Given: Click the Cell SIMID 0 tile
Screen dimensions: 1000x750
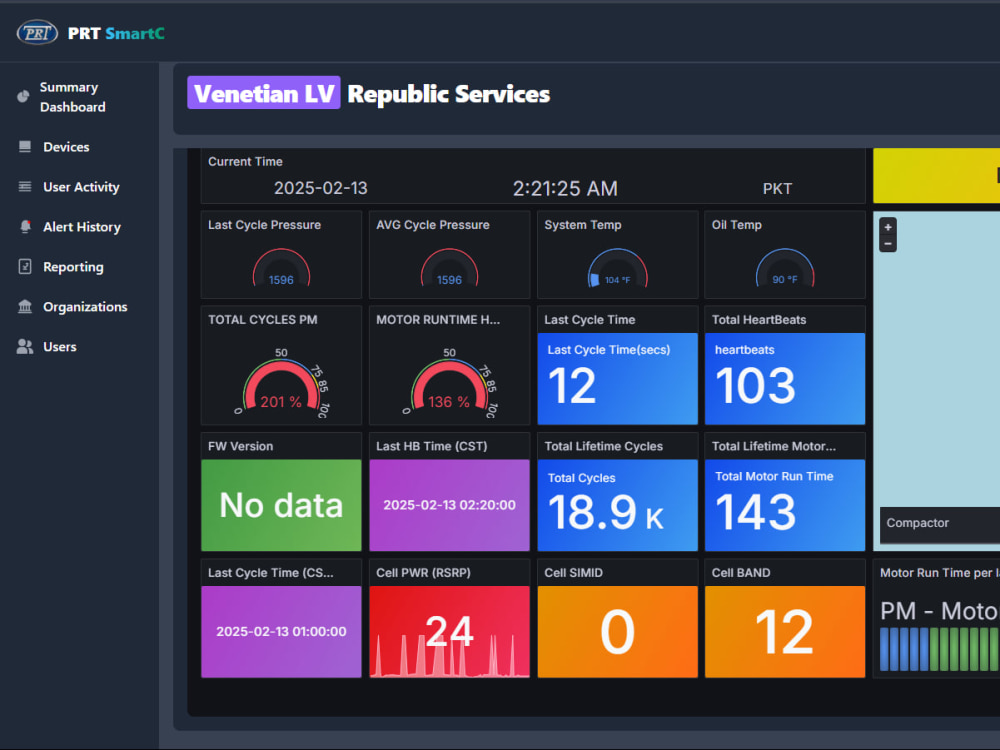Looking at the screenshot, I should click(617, 631).
